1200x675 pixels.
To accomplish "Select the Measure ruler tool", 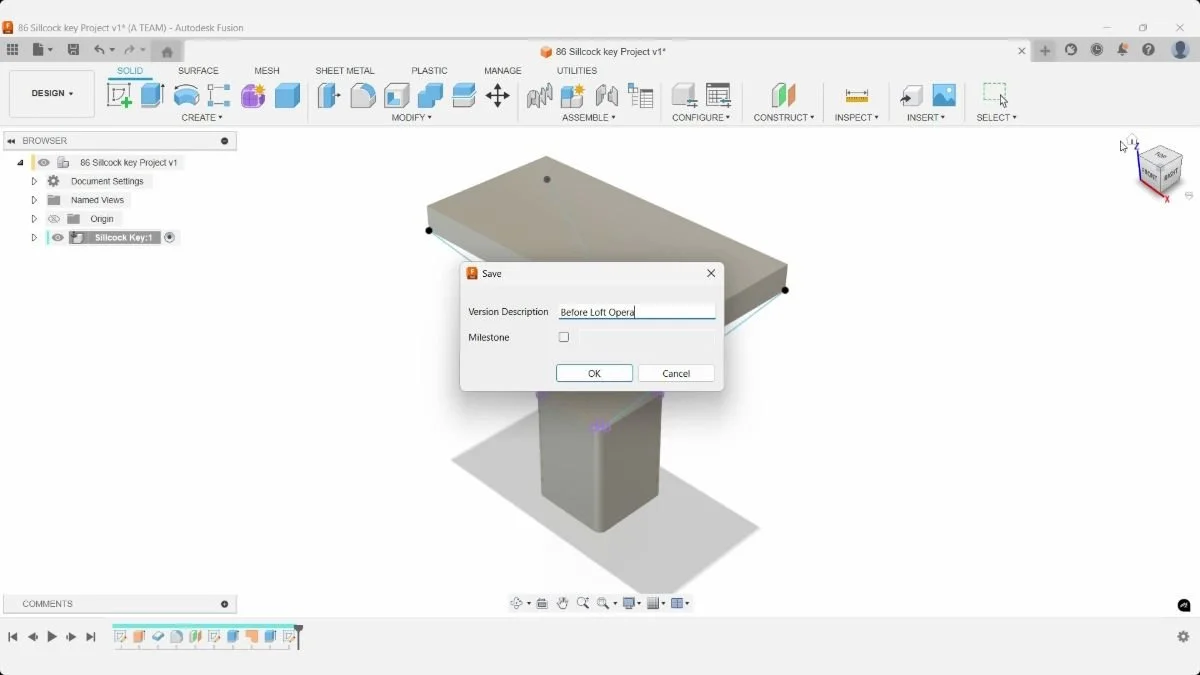I will pos(857,95).
